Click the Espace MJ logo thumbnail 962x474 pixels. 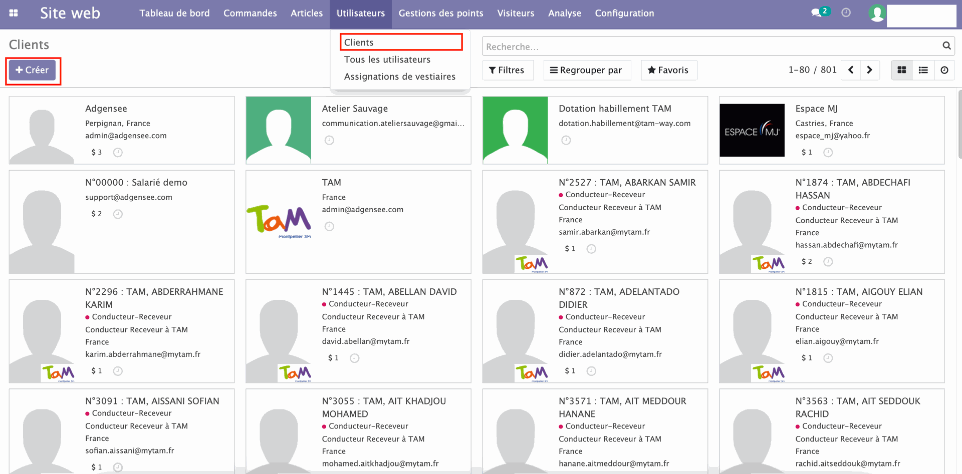click(x=752, y=130)
